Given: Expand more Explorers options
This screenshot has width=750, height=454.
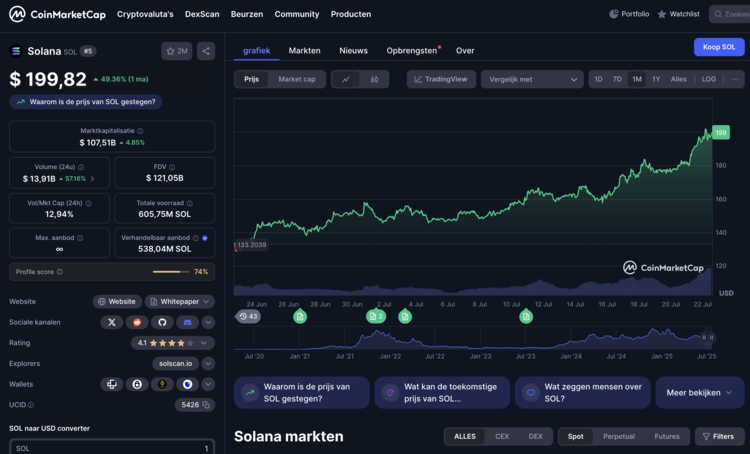Looking at the screenshot, I should click(x=208, y=364).
